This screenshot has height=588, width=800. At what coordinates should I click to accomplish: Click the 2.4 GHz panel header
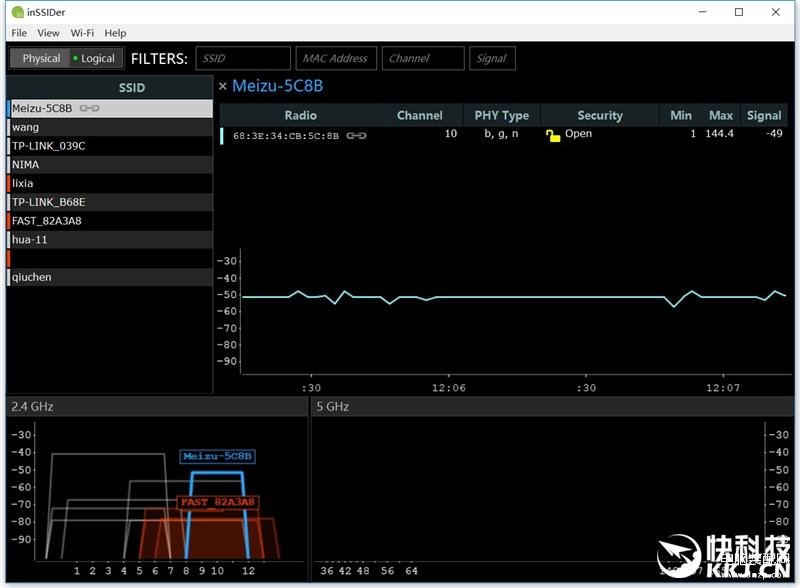pos(156,407)
